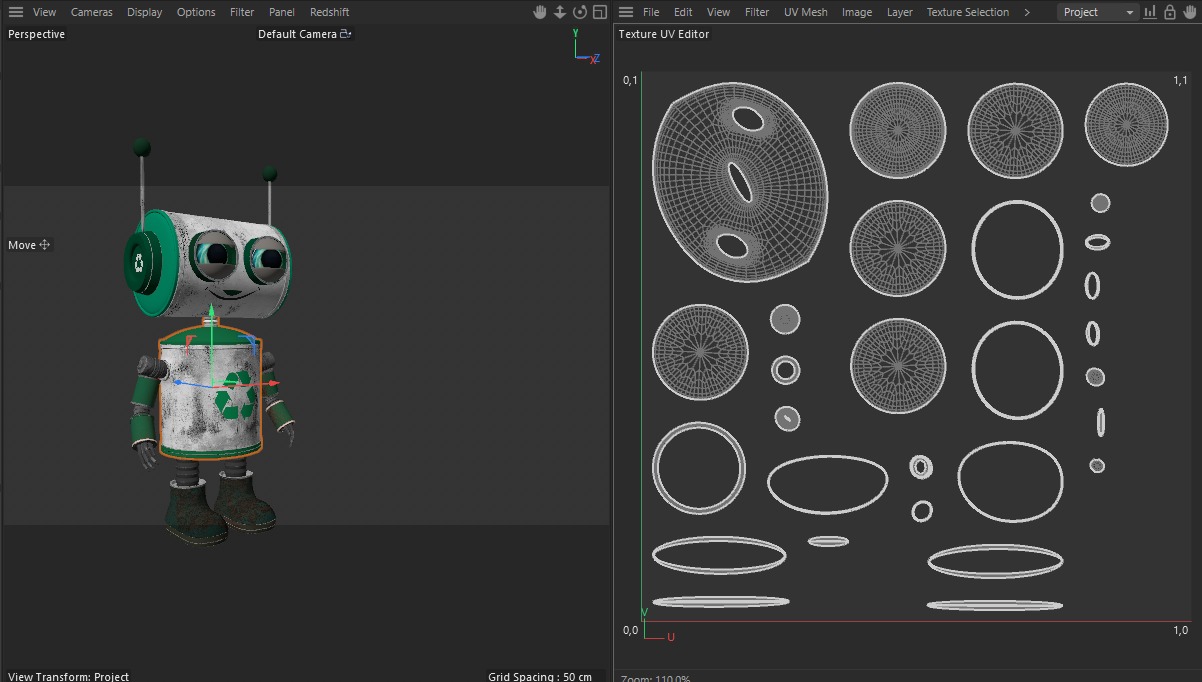
Task: Click the viewport XYZ axis gizmo
Action: (585, 46)
